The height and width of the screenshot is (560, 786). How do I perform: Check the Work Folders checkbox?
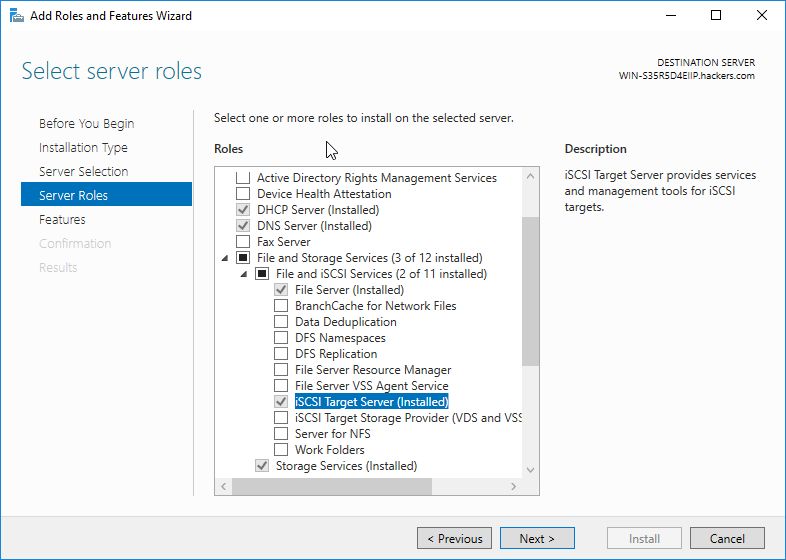click(x=281, y=450)
